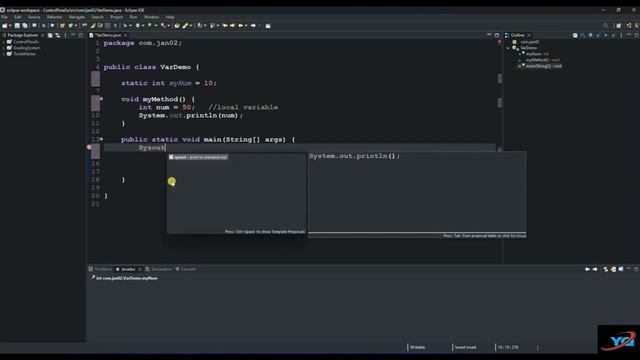Click the red error marker beside Sysout line
Screen dimensions: 640x360
pos(89,147)
